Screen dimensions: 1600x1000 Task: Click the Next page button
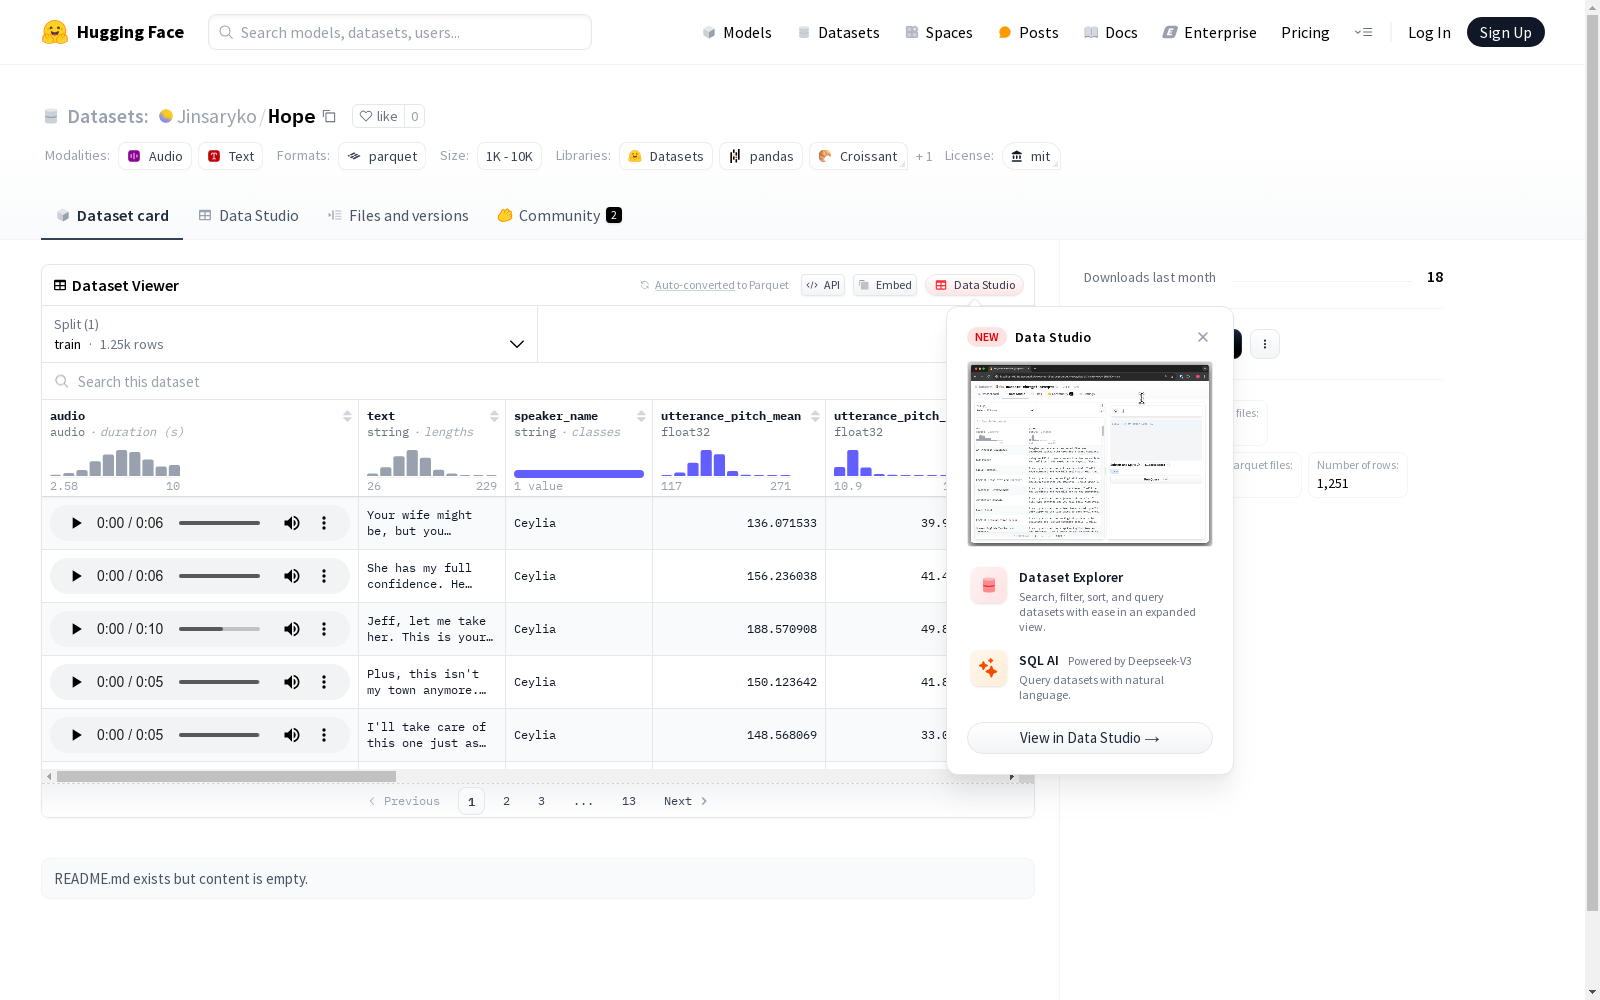686,801
